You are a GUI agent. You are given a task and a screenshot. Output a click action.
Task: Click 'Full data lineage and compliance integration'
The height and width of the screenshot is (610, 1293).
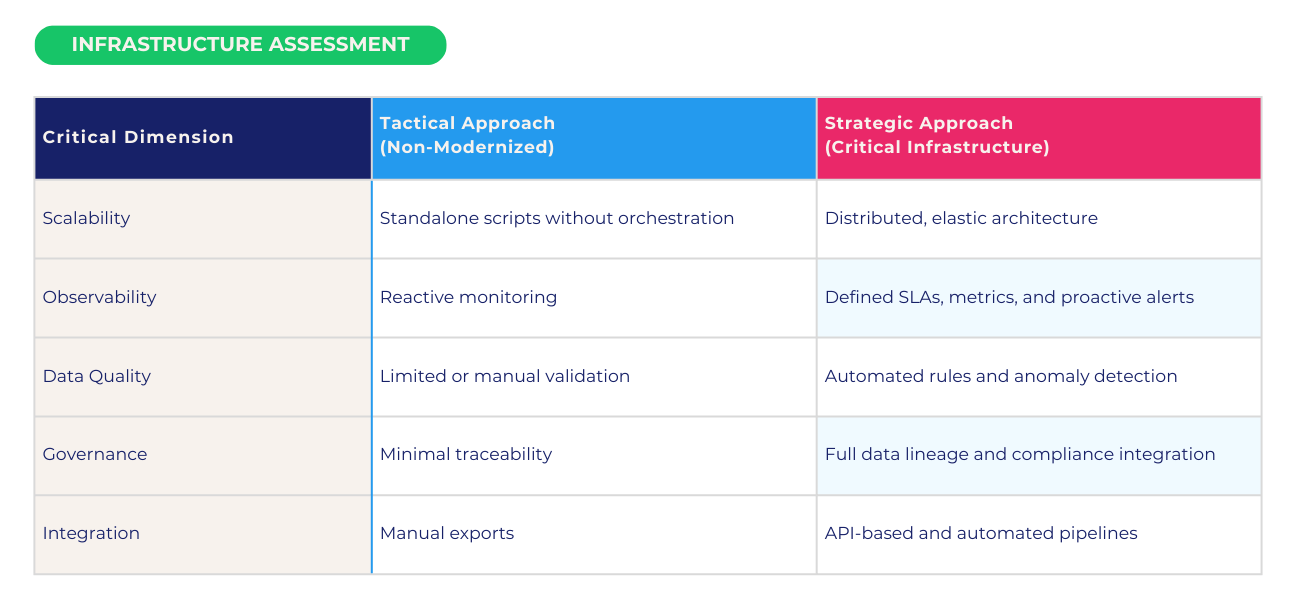[1020, 454]
